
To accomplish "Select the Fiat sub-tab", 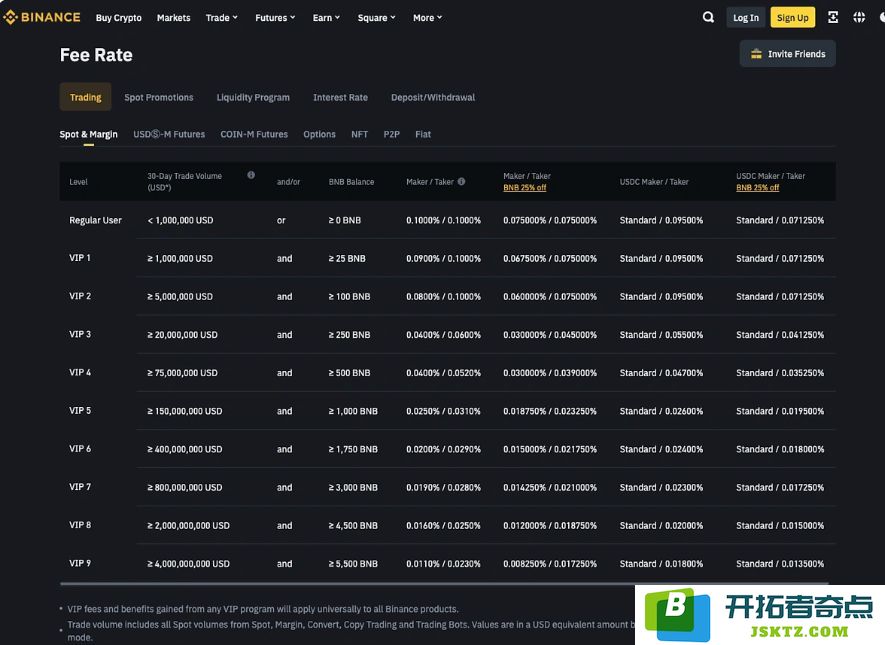I will coord(423,134).
